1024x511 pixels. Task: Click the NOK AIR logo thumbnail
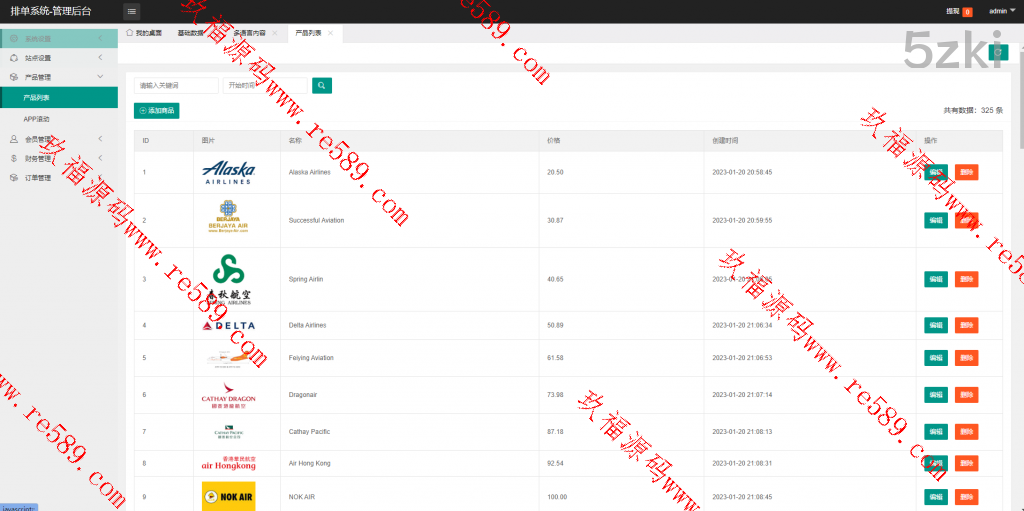tap(228, 496)
